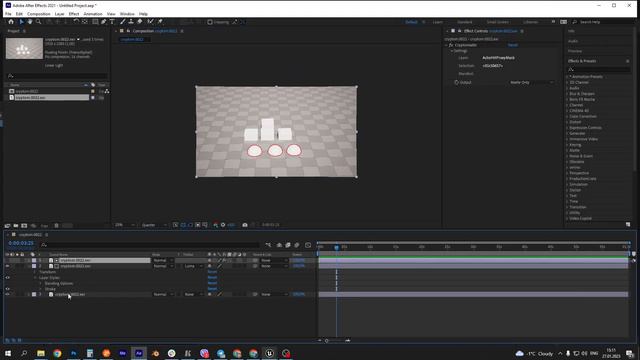
Task: Delete selected project item with trash icon
Action: click(x=56, y=225)
